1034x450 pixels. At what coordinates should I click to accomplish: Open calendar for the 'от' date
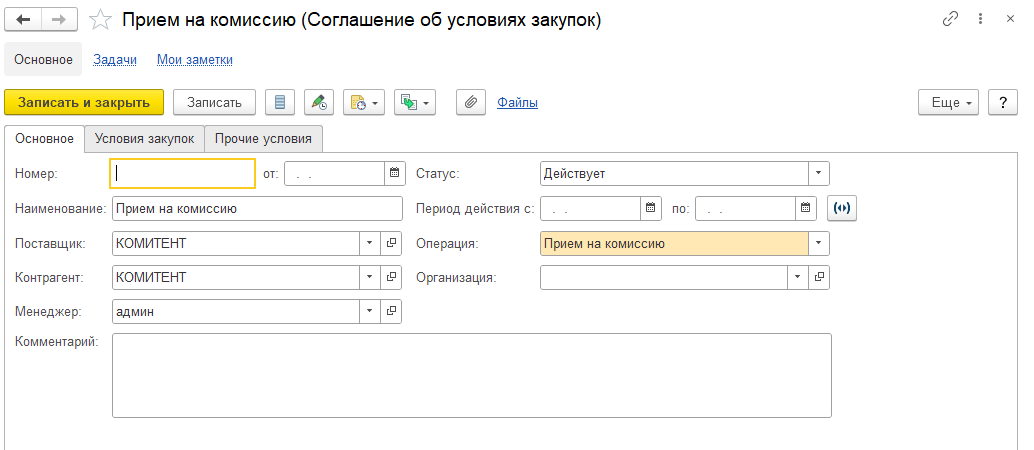(394, 173)
